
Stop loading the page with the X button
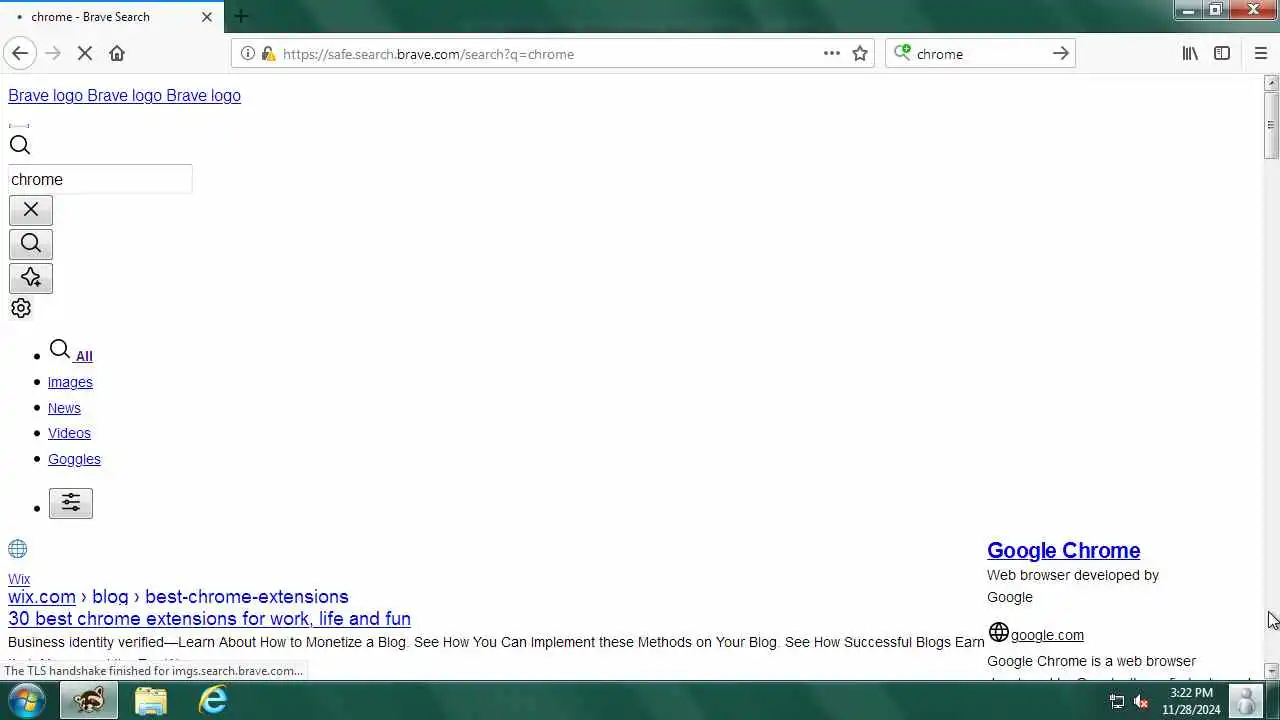coord(85,53)
